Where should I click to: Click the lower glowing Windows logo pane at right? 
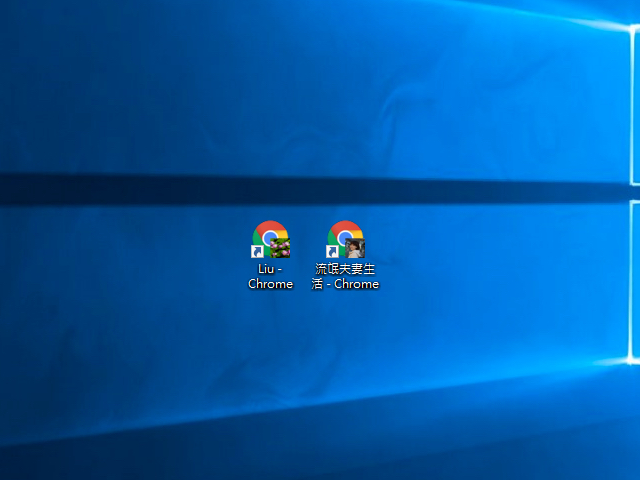[635, 282]
